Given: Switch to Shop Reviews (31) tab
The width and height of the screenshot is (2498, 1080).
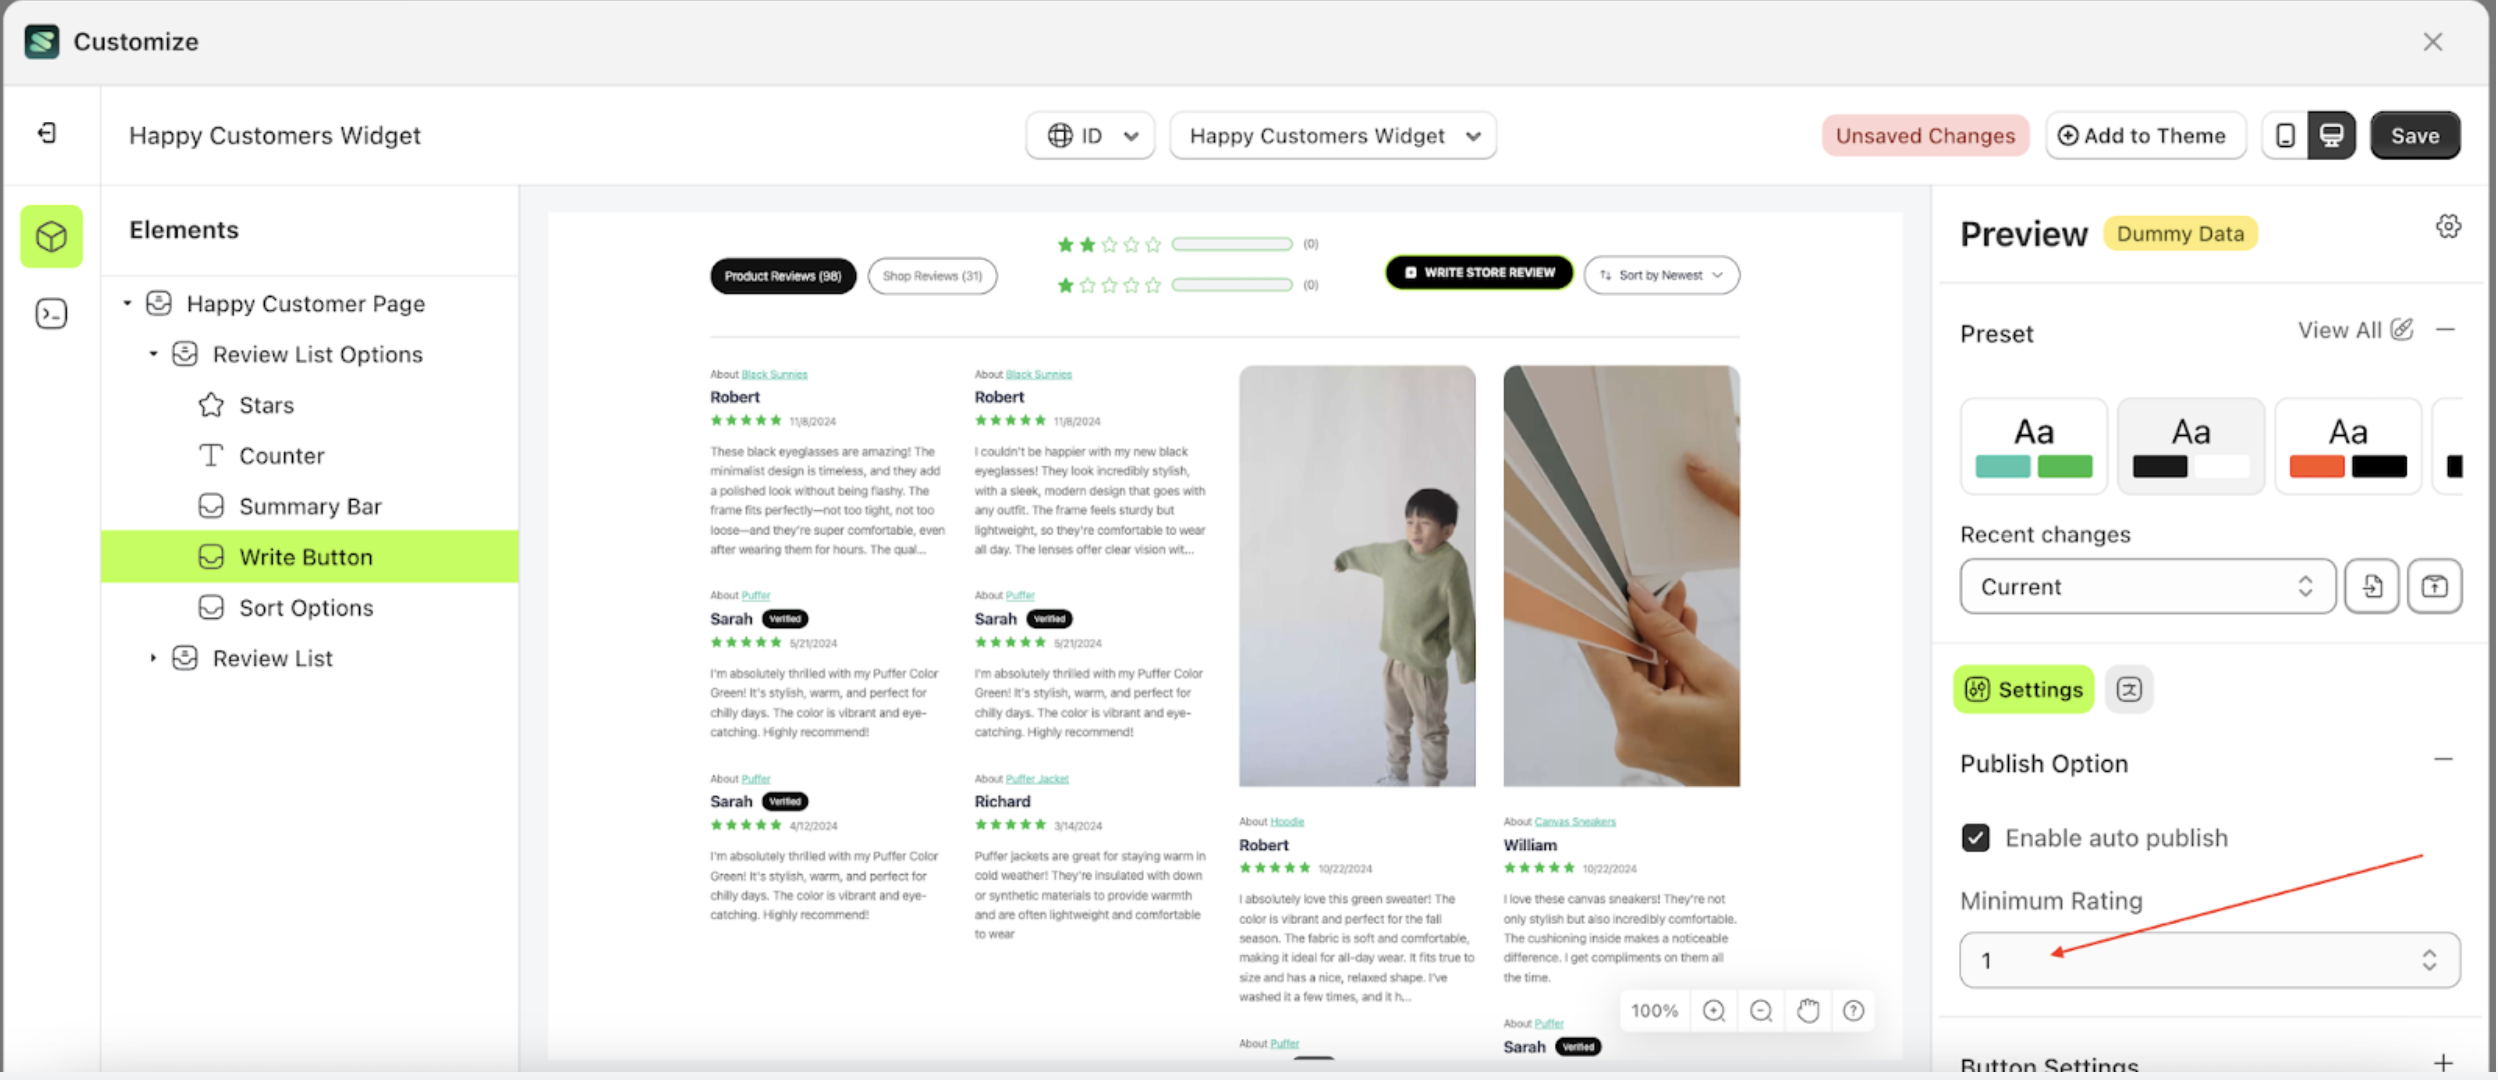Looking at the screenshot, I should click(932, 275).
